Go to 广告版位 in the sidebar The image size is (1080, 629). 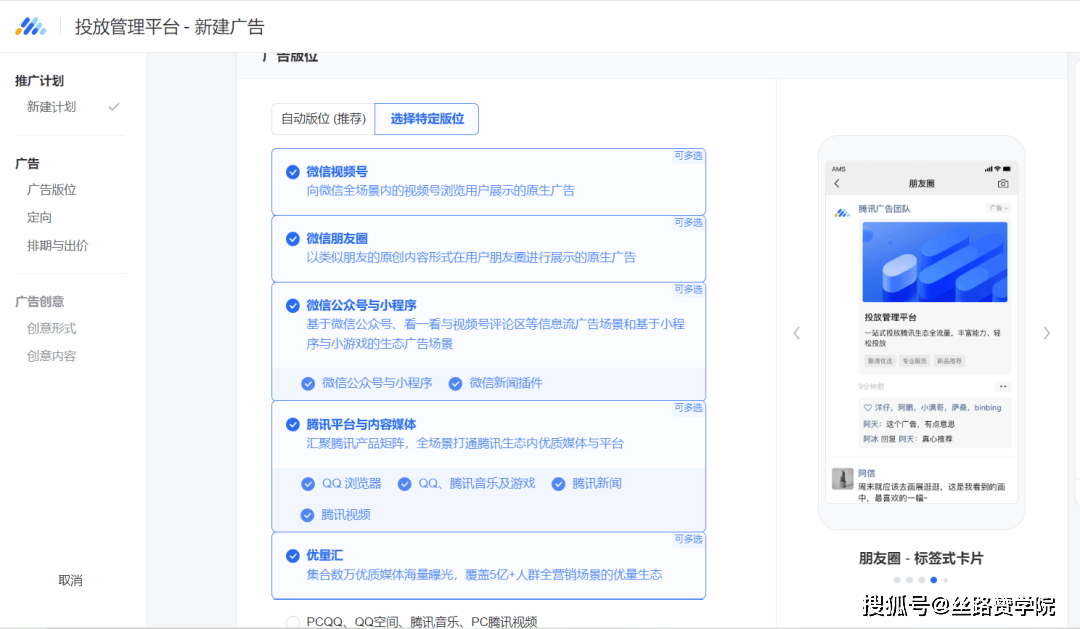52,189
